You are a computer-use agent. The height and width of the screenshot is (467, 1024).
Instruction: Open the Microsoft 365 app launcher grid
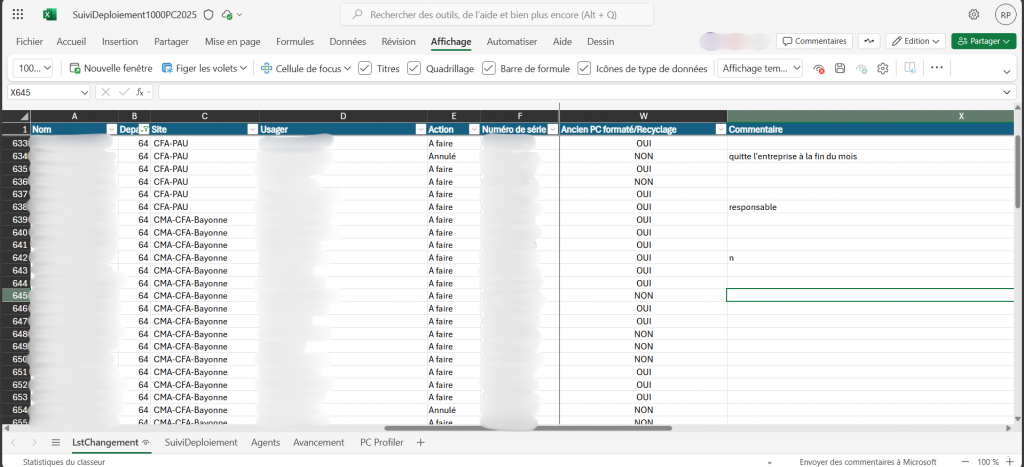(x=18, y=14)
